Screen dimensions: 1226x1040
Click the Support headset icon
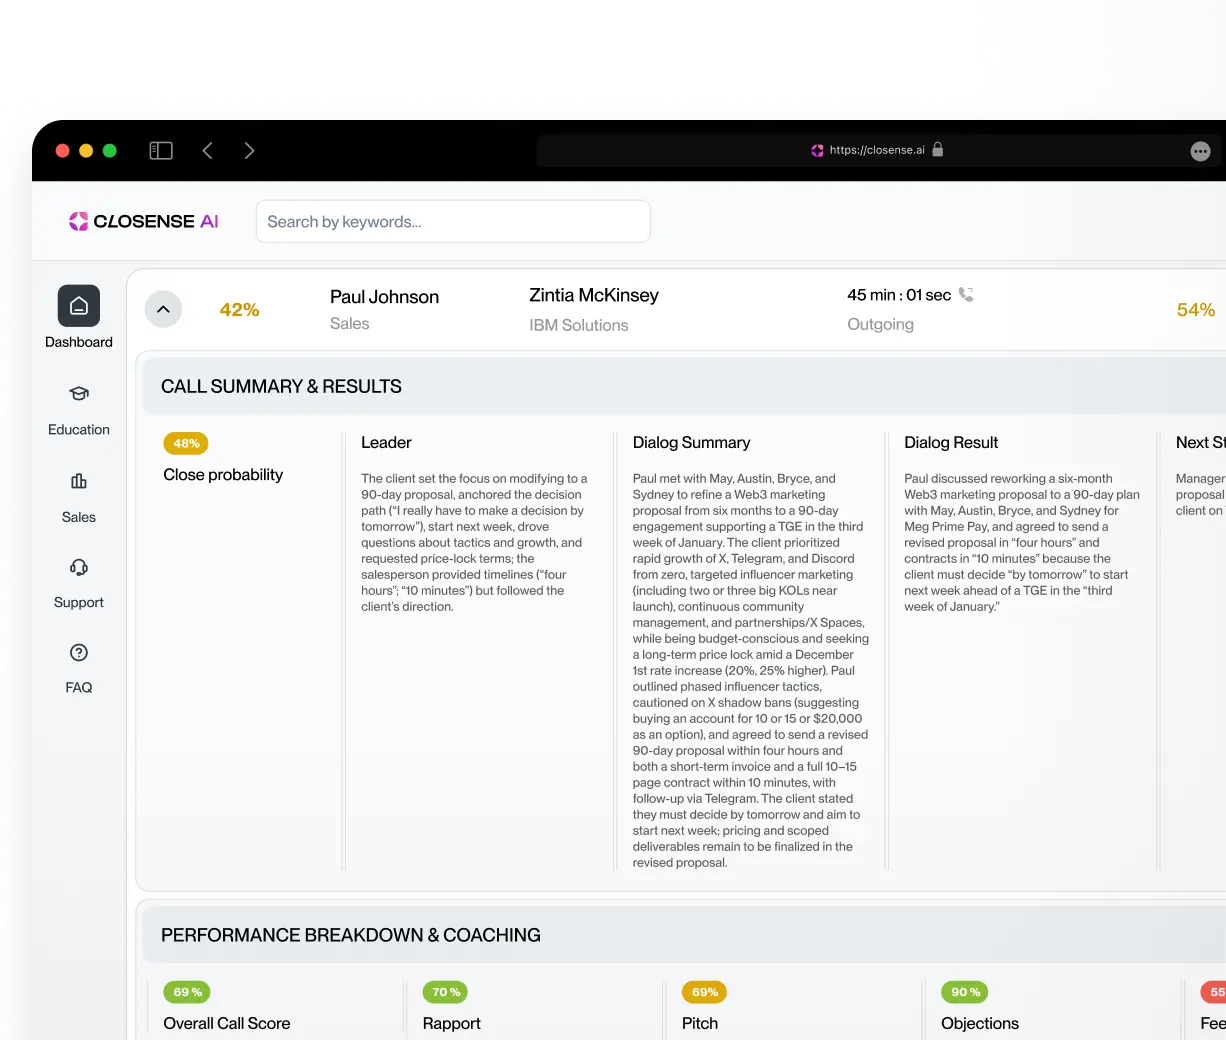pos(79,567)
